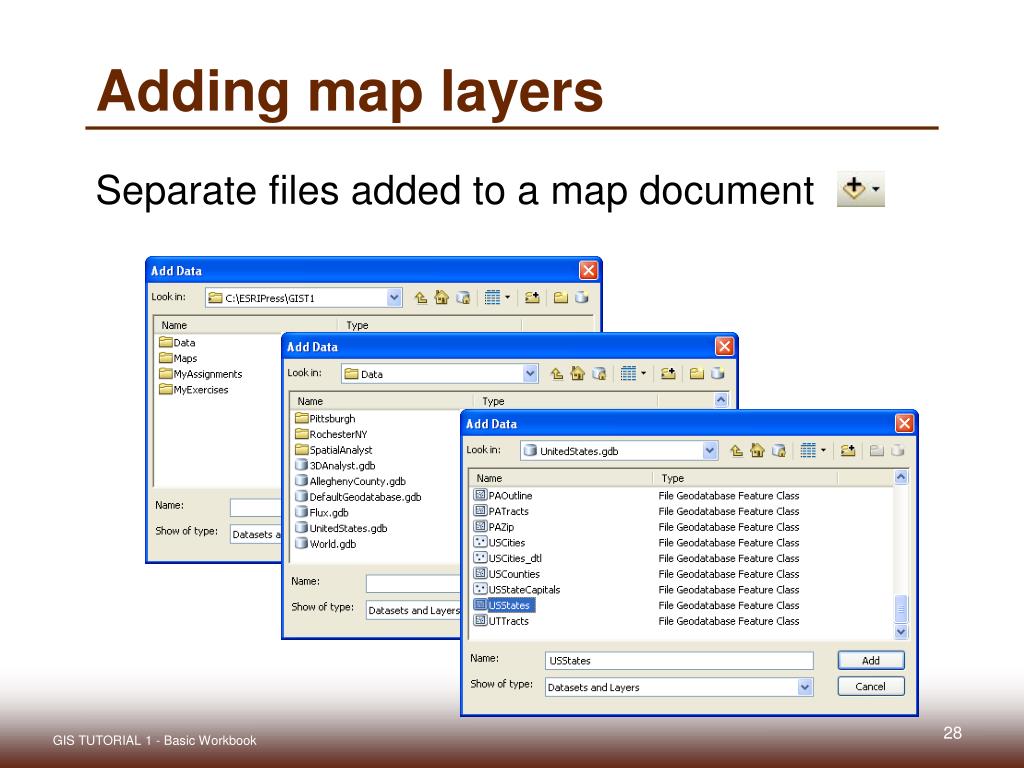Screen dimensions: 1024x768
Task: Select AlleghenyCounty.gdb in the list
Action: pos(351,481)
